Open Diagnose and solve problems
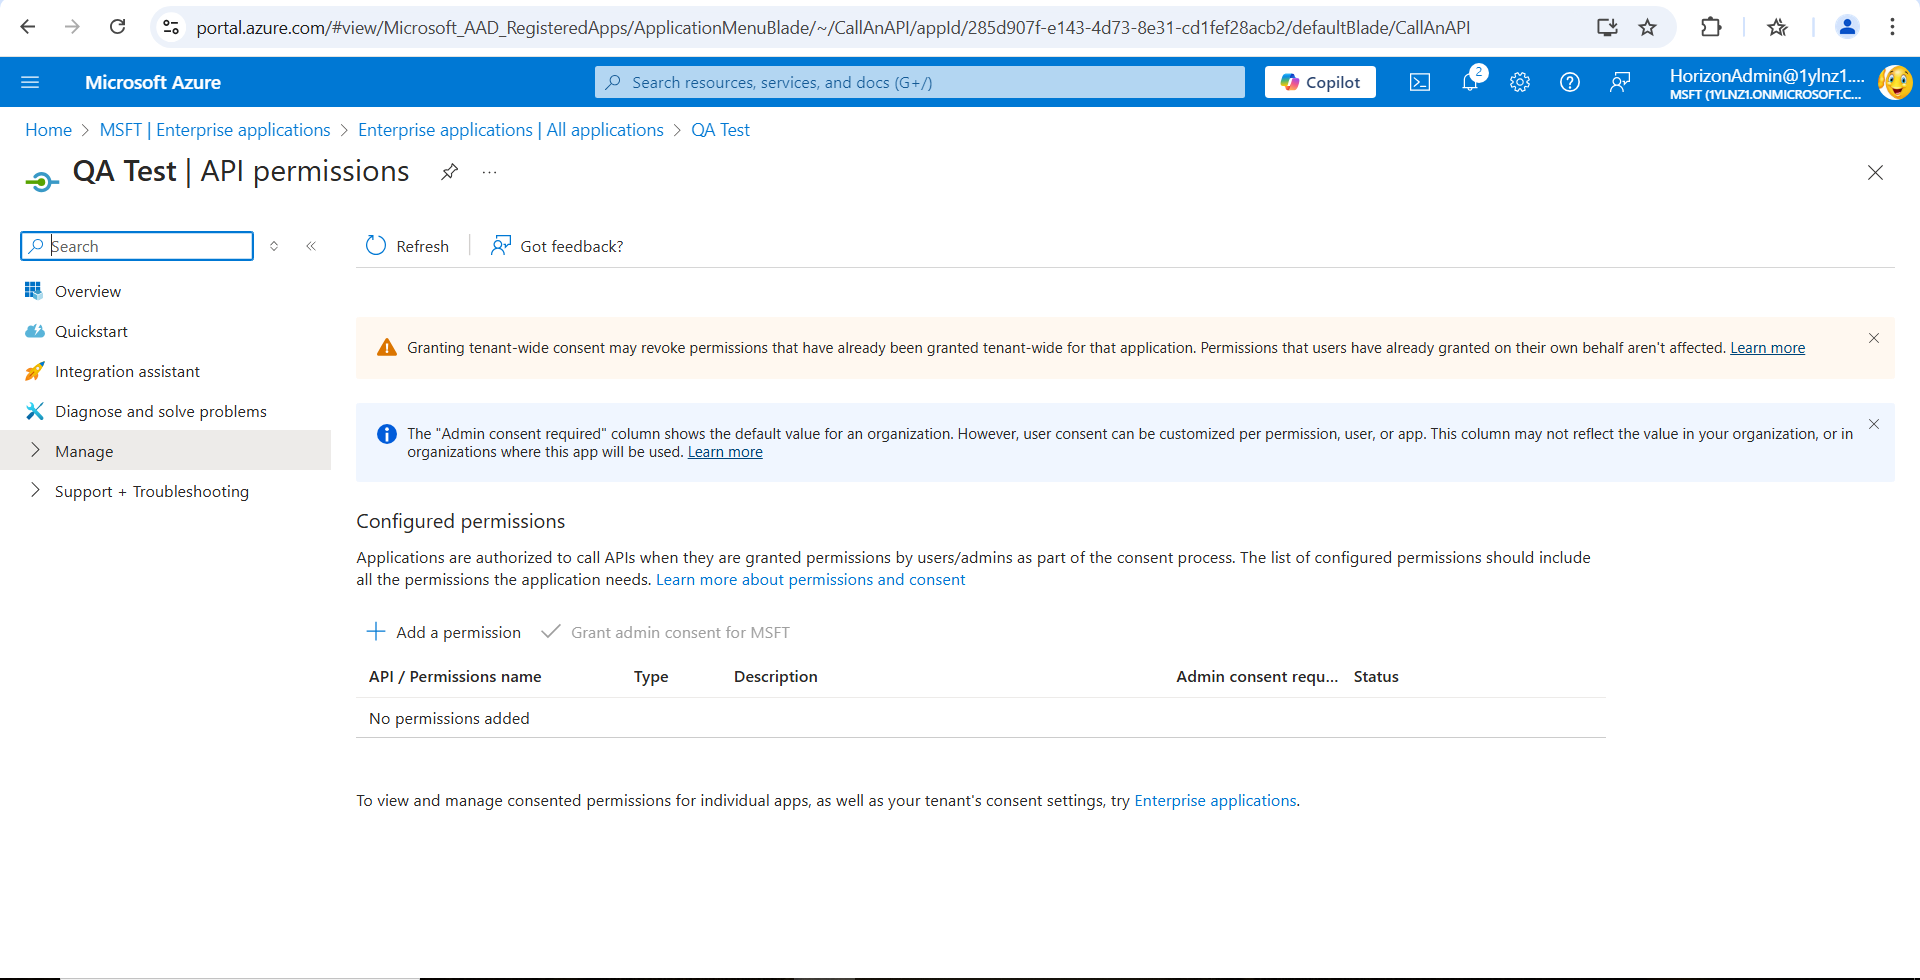 [x=160, y=411]
